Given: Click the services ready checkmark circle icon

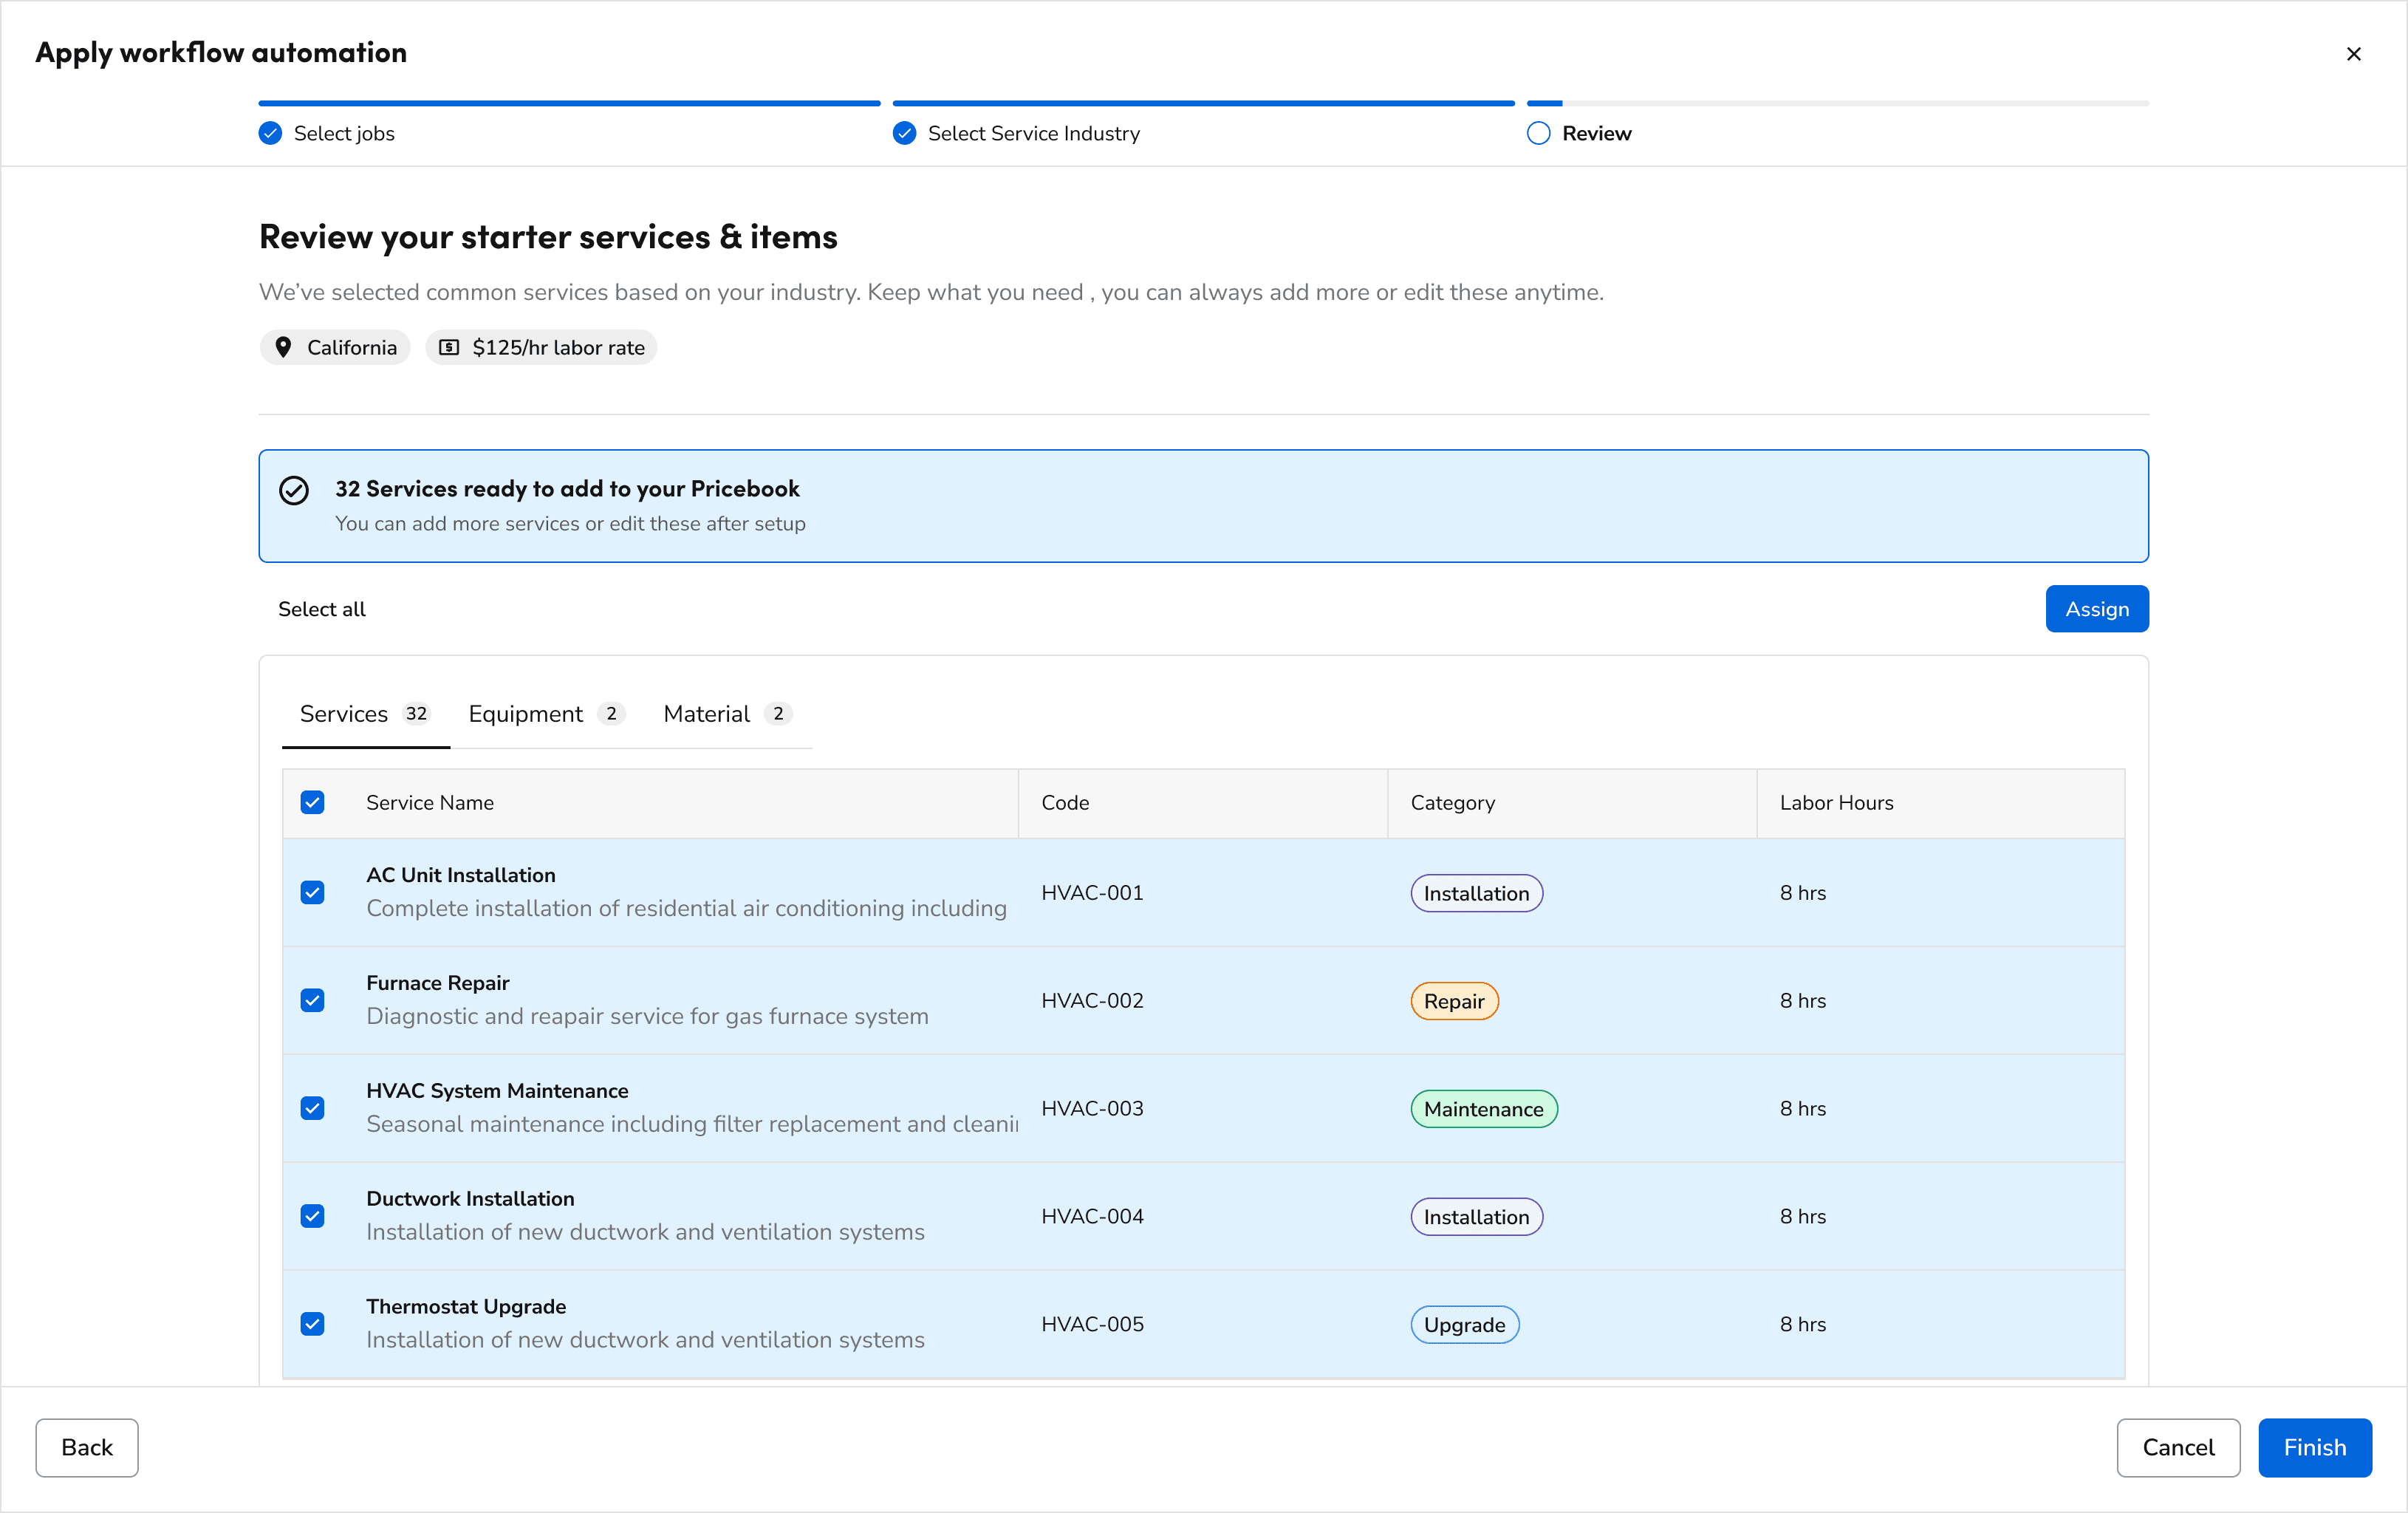Looking at the screenshot, I should coord(294,490).
